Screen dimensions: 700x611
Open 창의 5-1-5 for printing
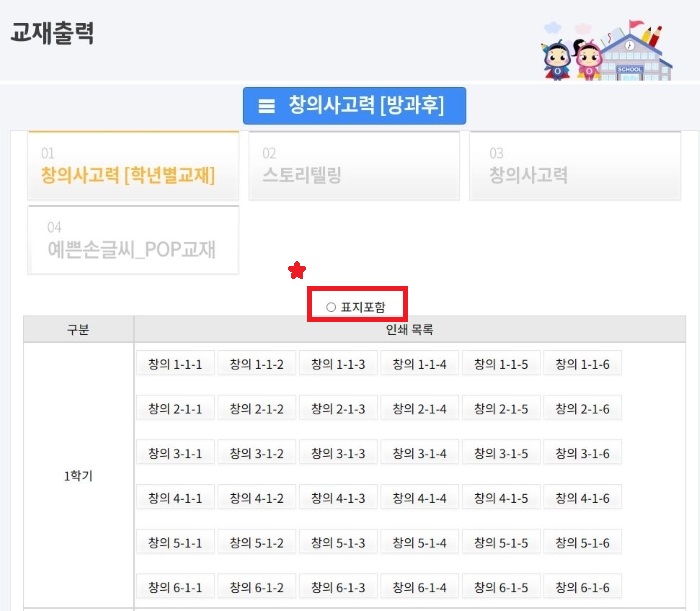(x=501, y=542)
